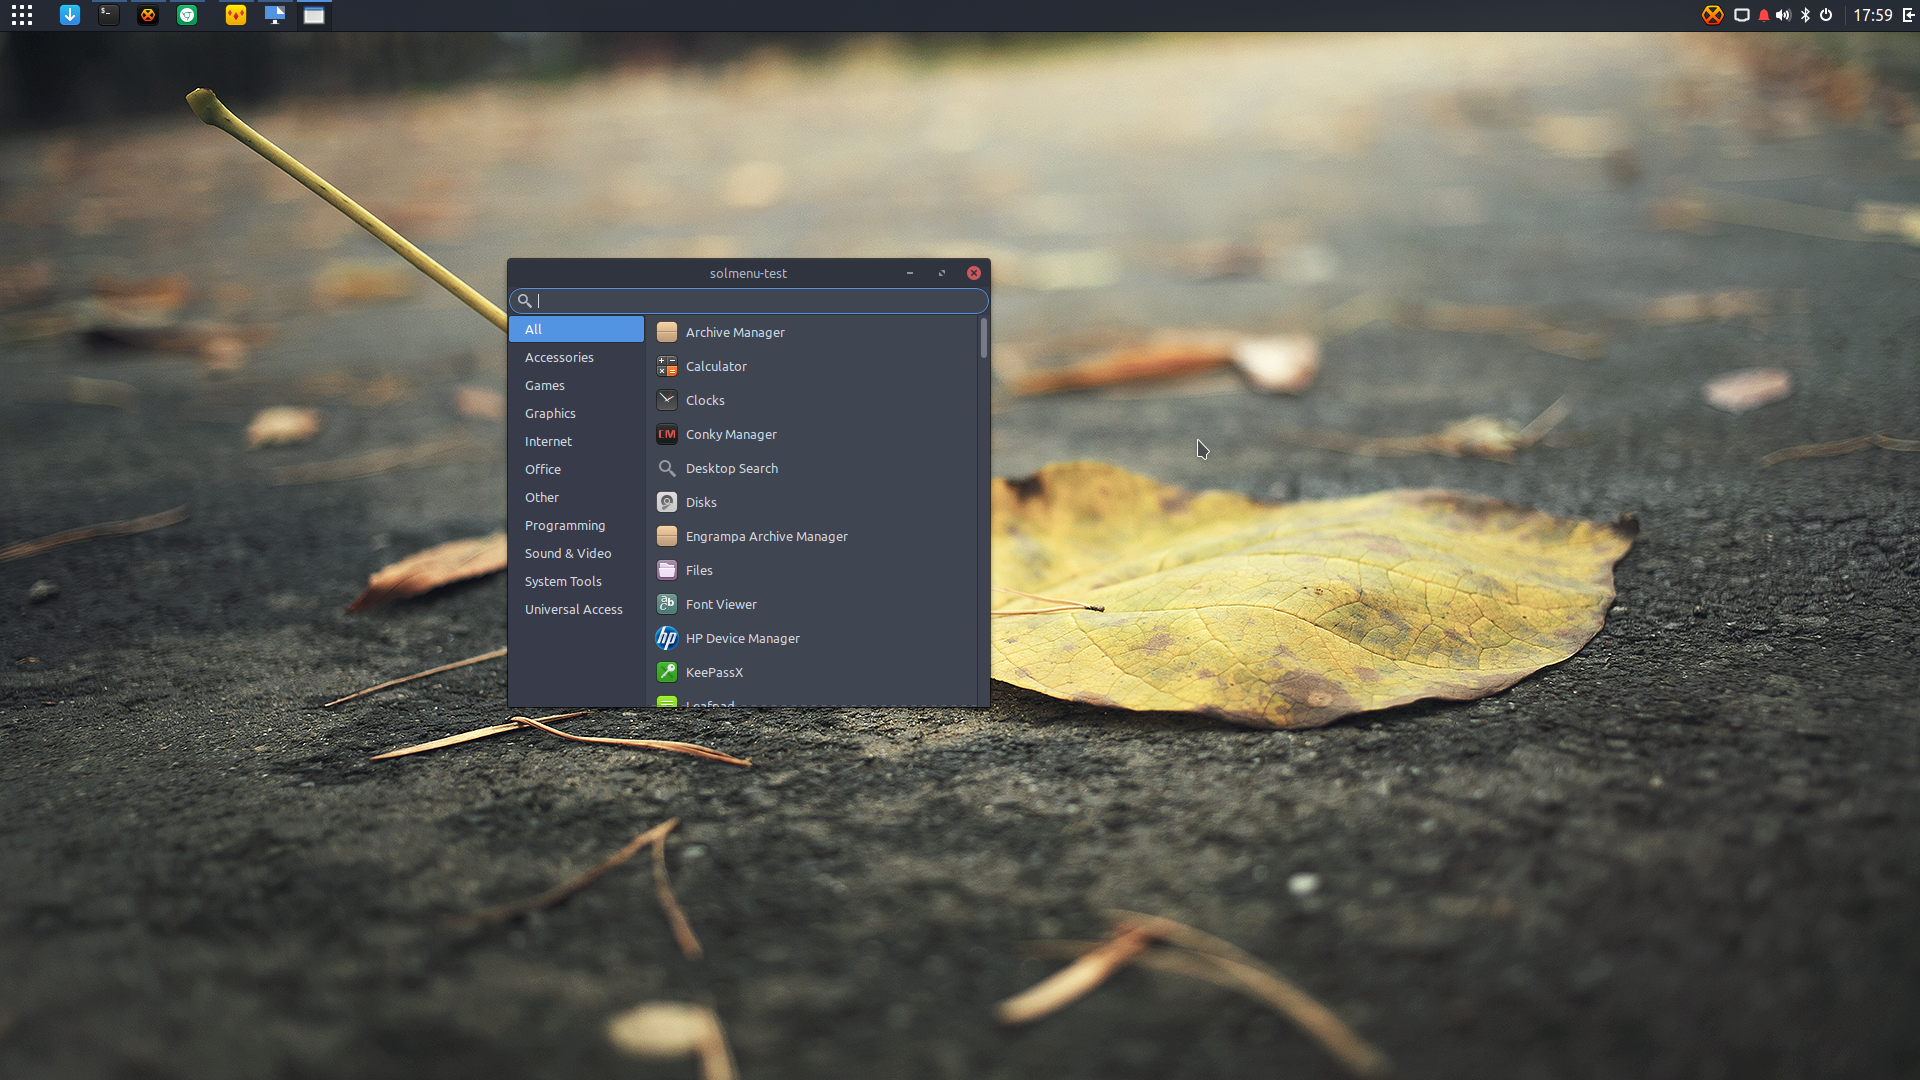Open the side panel arrow icon
Image resolution: width=1920 pixels, height=1080 pixels.
click(x=1908, y=15)
